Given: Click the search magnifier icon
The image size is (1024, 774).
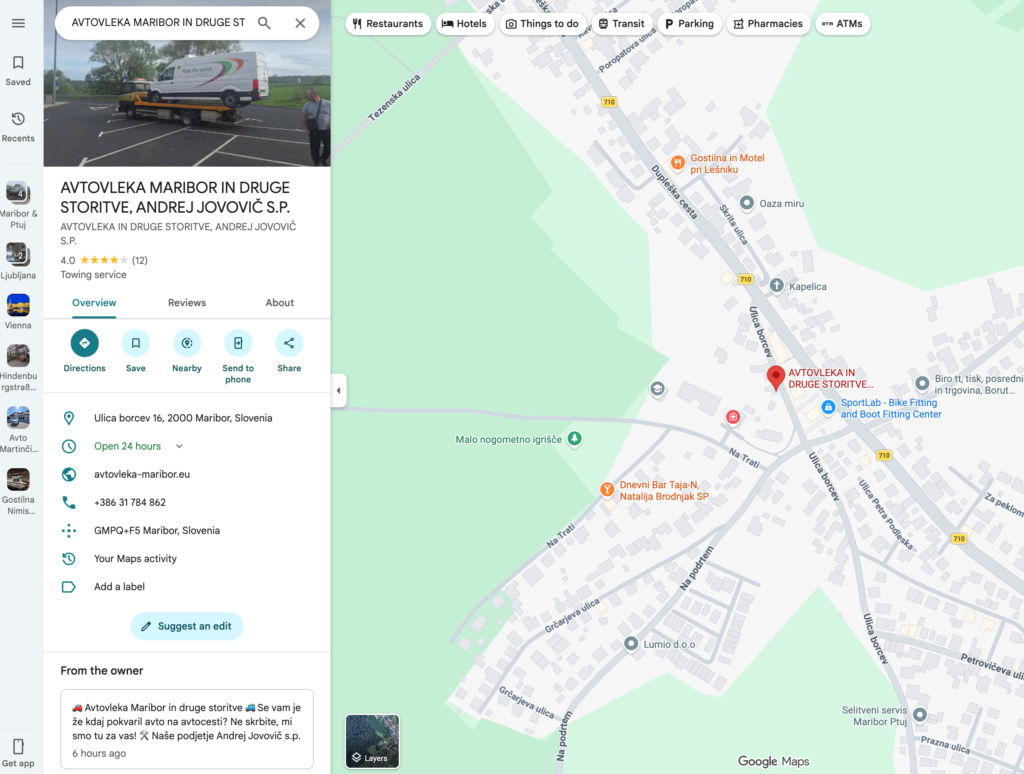Looking at the screenshot, I should (264, 23).
